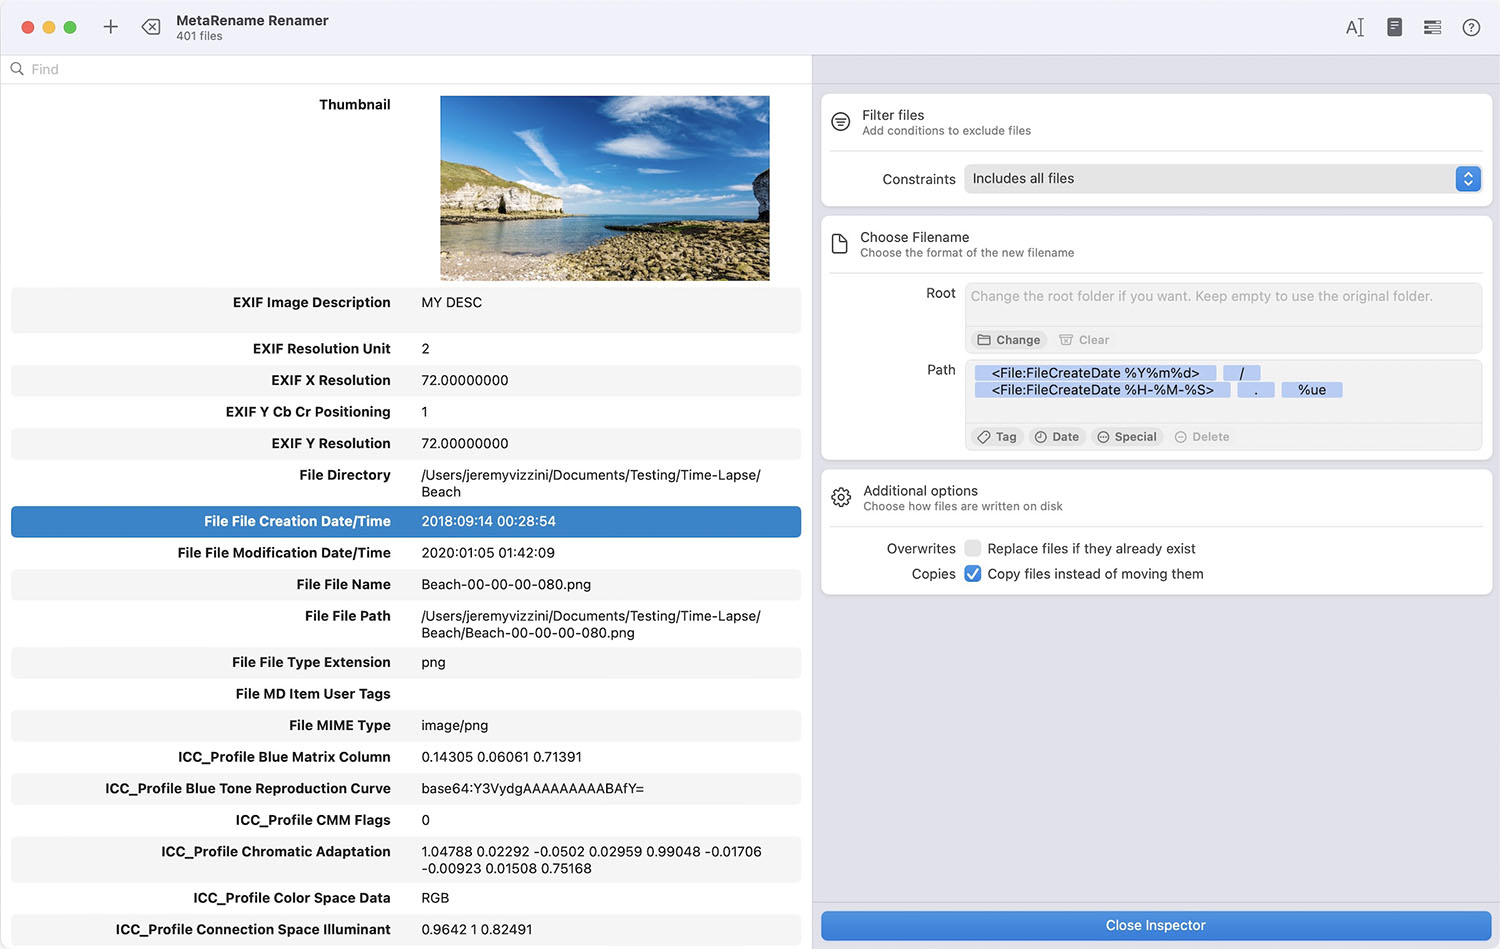Open the metadata document icon in the toolbar
The width and height of the screenshot is (1500, 949).
1394,27
